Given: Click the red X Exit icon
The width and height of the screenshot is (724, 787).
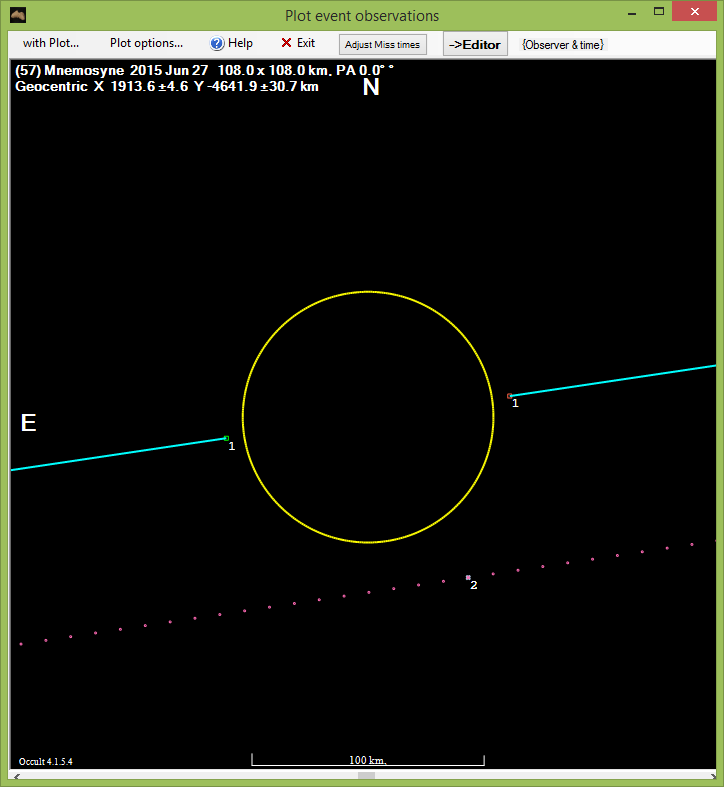Looking at the screenshot, I should [286, 43].
